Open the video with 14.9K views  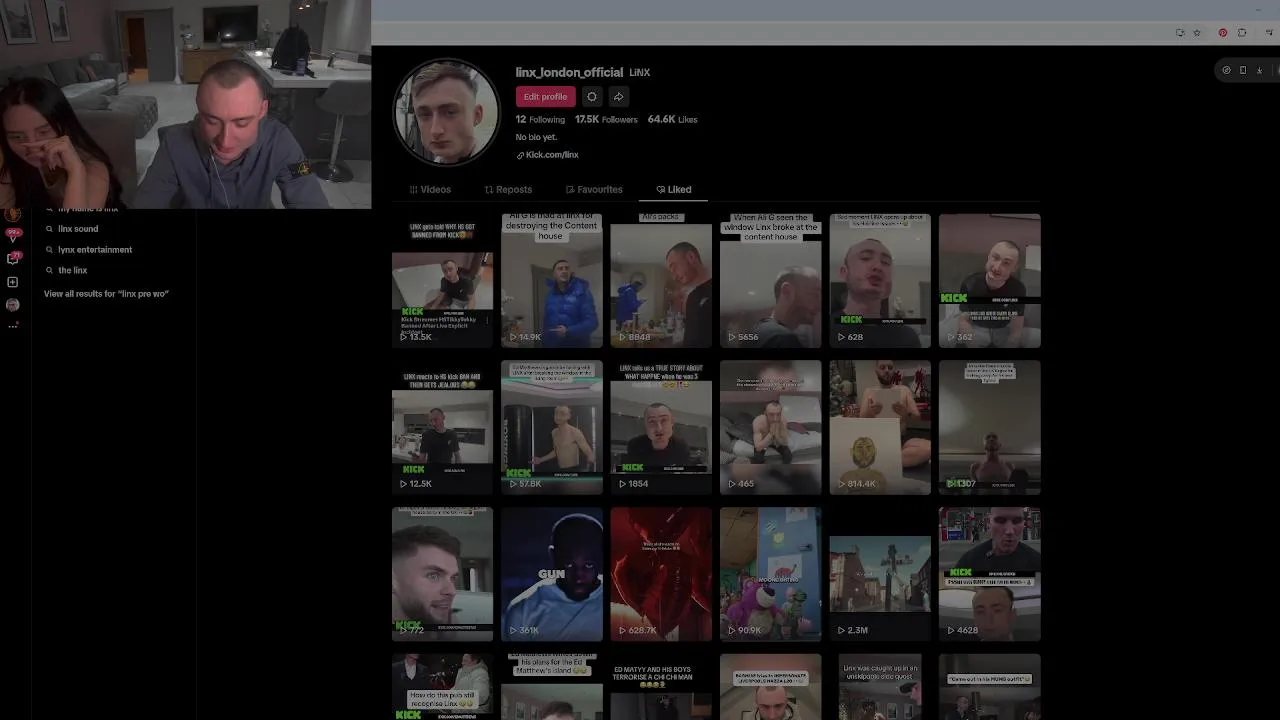(552, 281)
